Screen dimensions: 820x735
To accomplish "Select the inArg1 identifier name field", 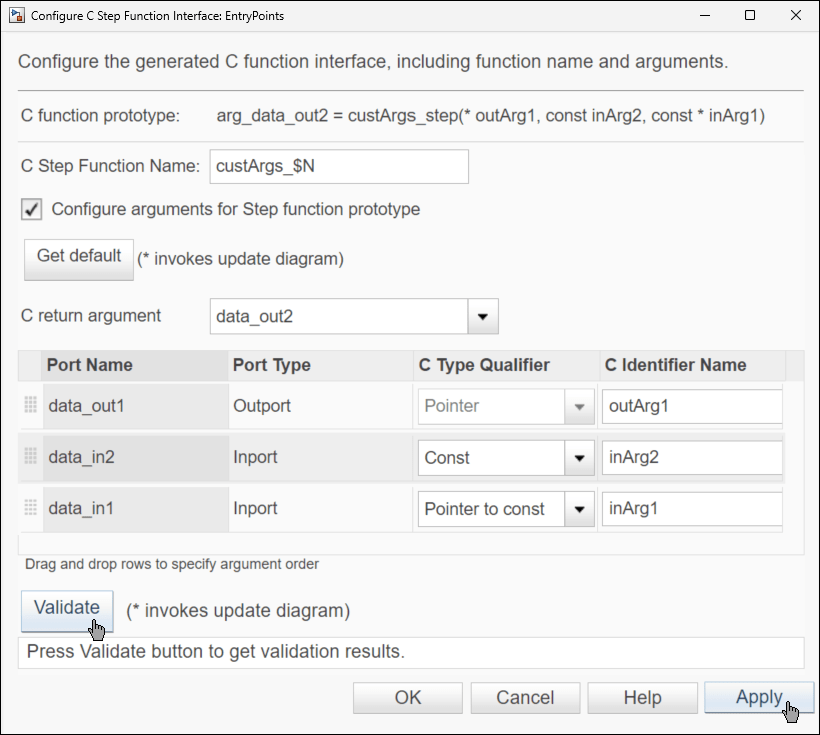I will [x=691, y=509].
